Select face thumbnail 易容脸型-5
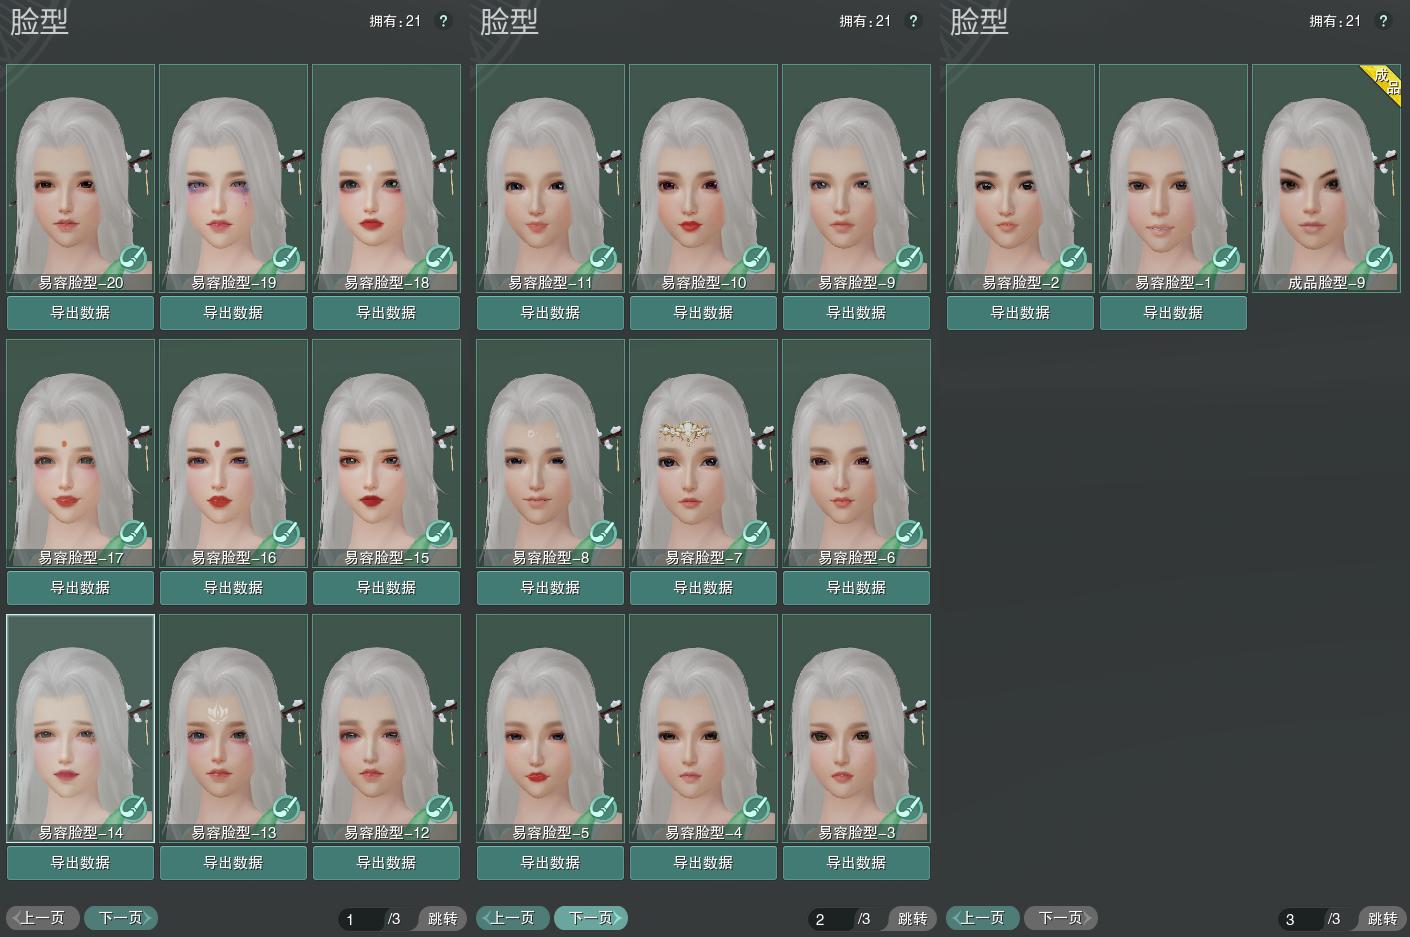Screen dimensions: 1410x937 pyautogui.click(x=550, y=728)
